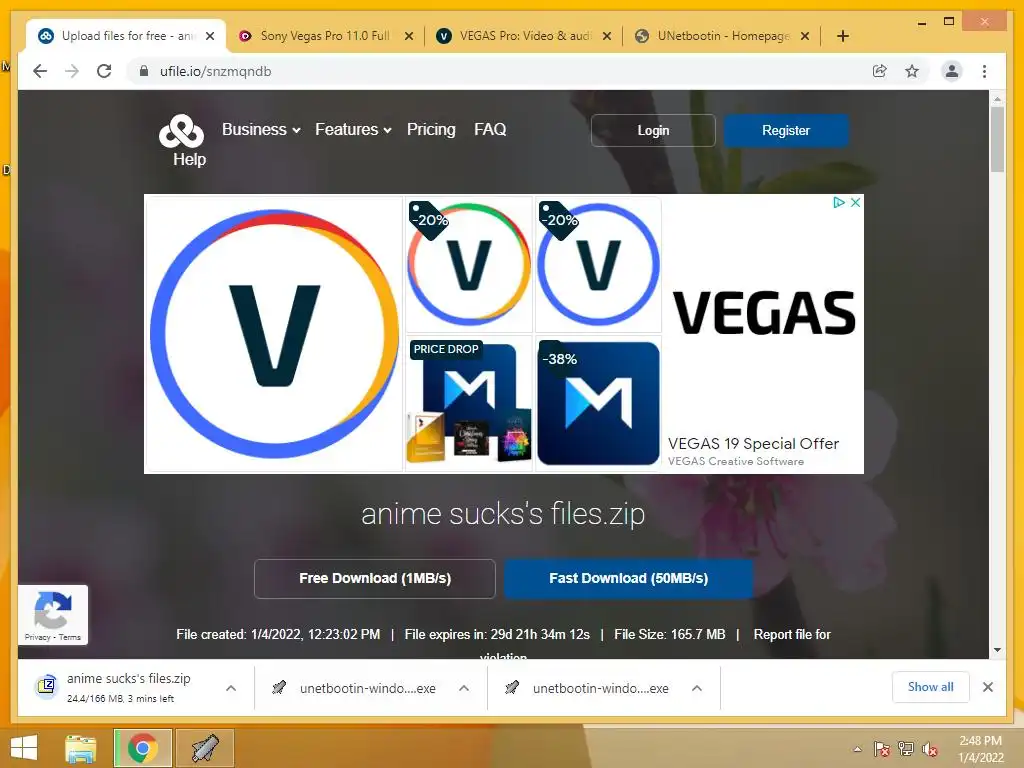Click the scrollbar down arrow

pos(997,650)
